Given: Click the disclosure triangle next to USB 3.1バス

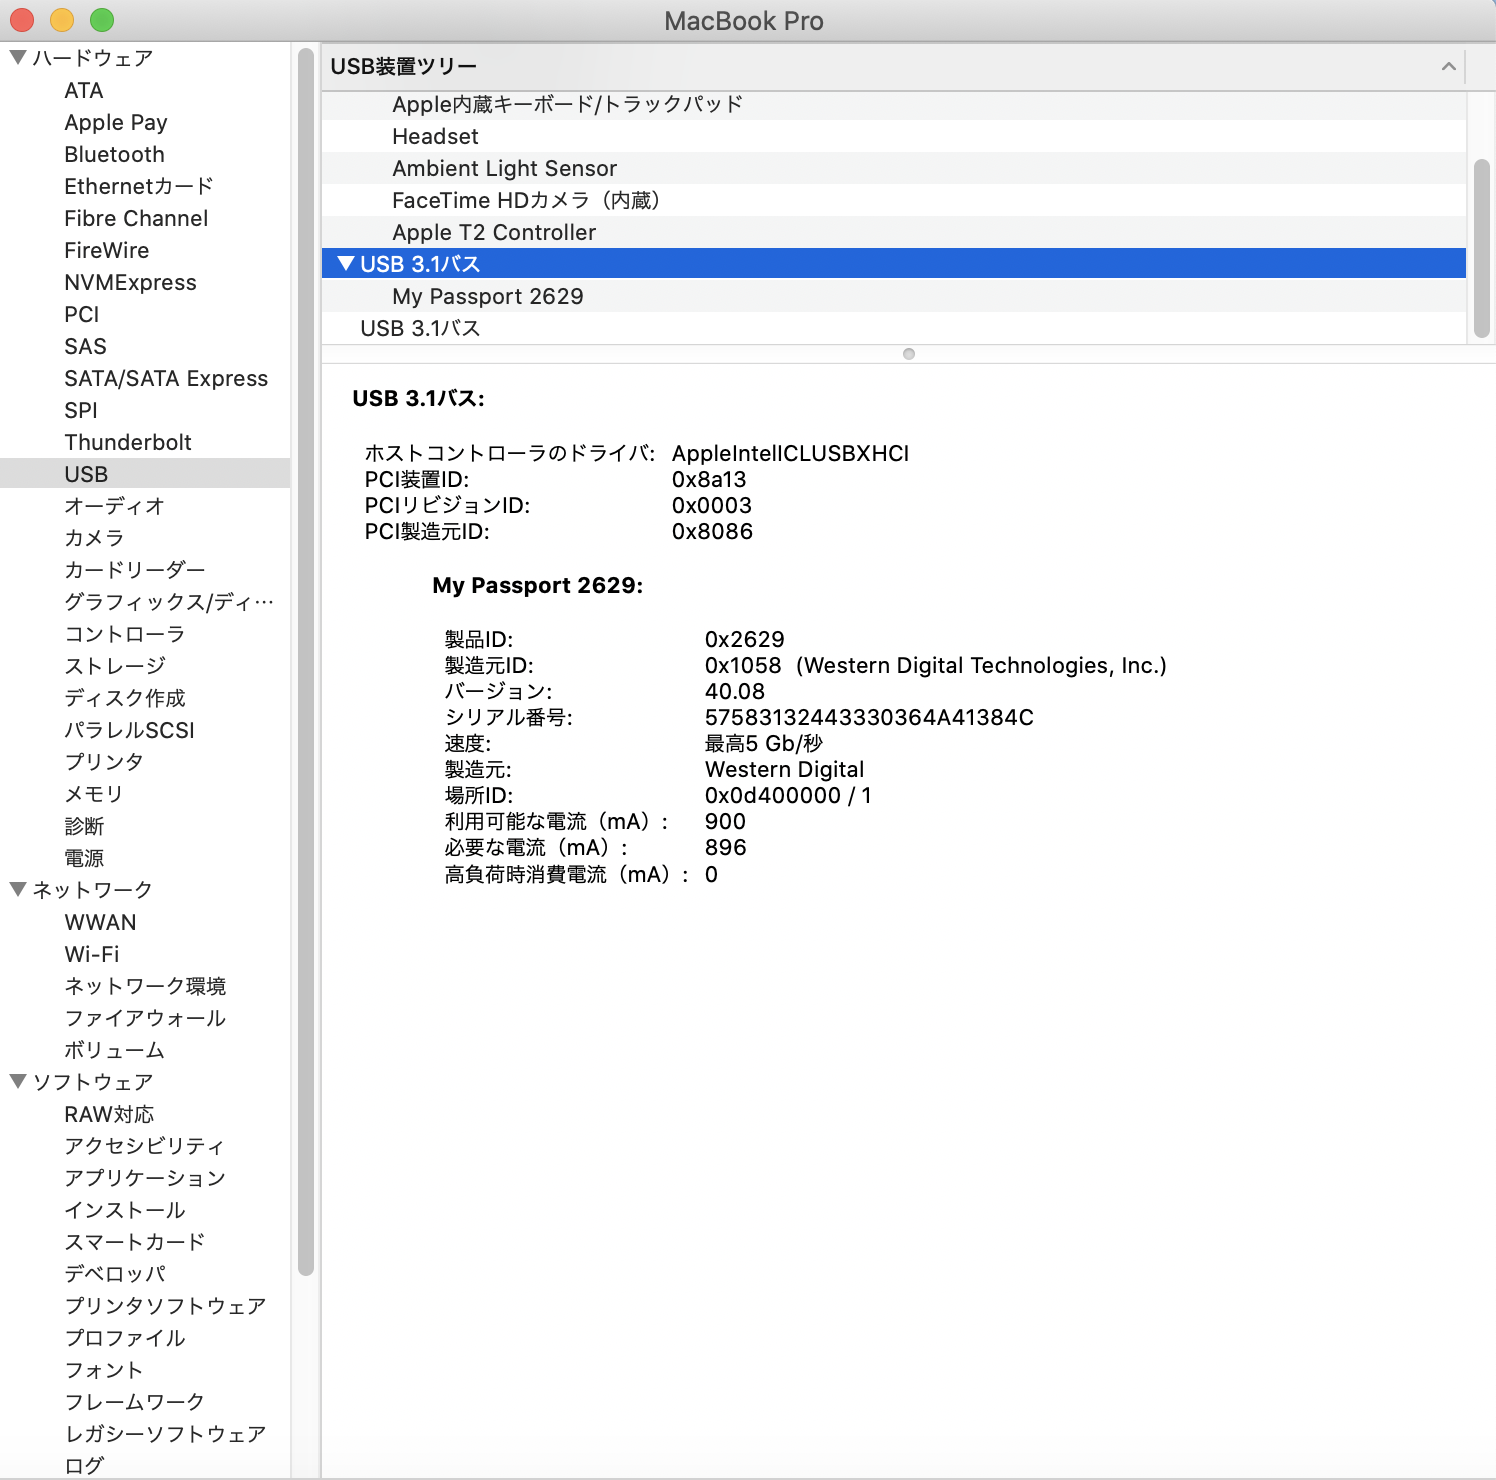Looking at the screenshot, I should click(x=346, y=264).
